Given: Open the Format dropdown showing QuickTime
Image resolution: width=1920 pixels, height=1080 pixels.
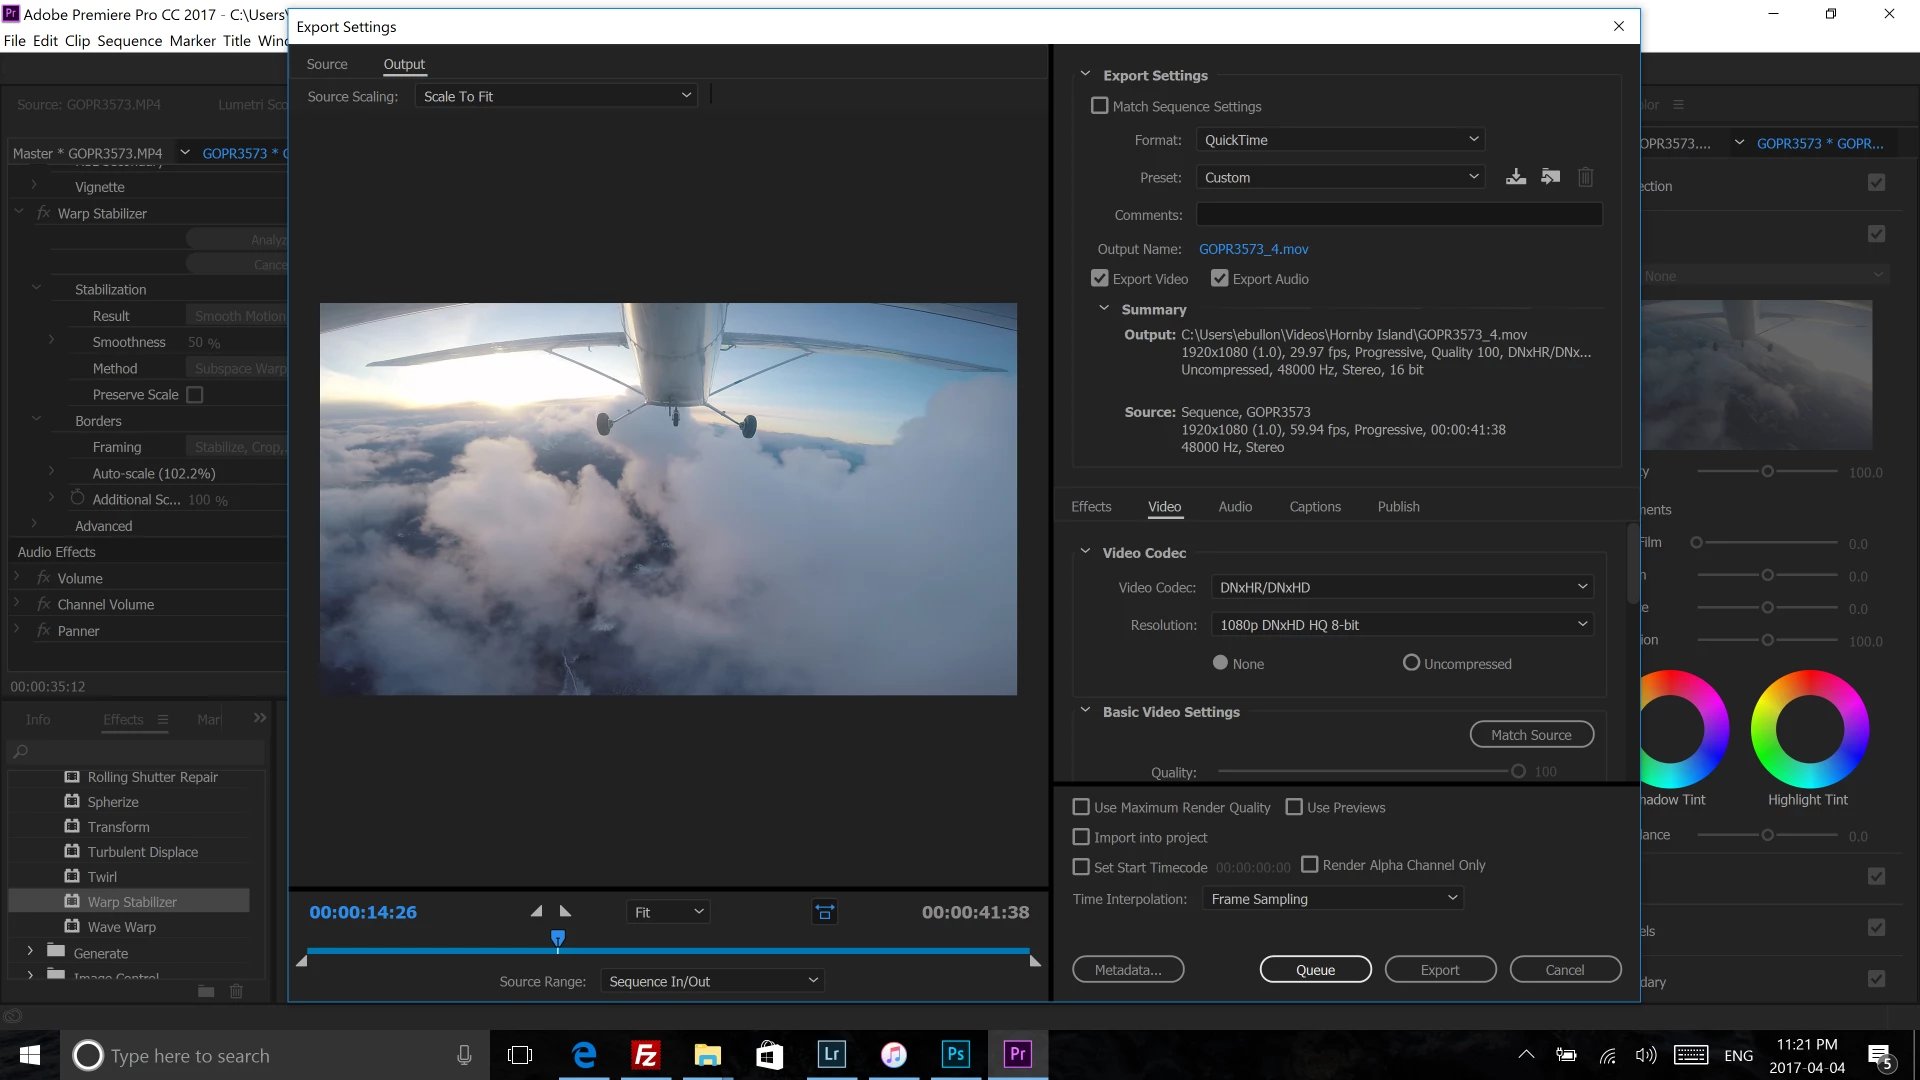Looking at the screenshot, I should pyautogui.click(x=1340, y=140).
